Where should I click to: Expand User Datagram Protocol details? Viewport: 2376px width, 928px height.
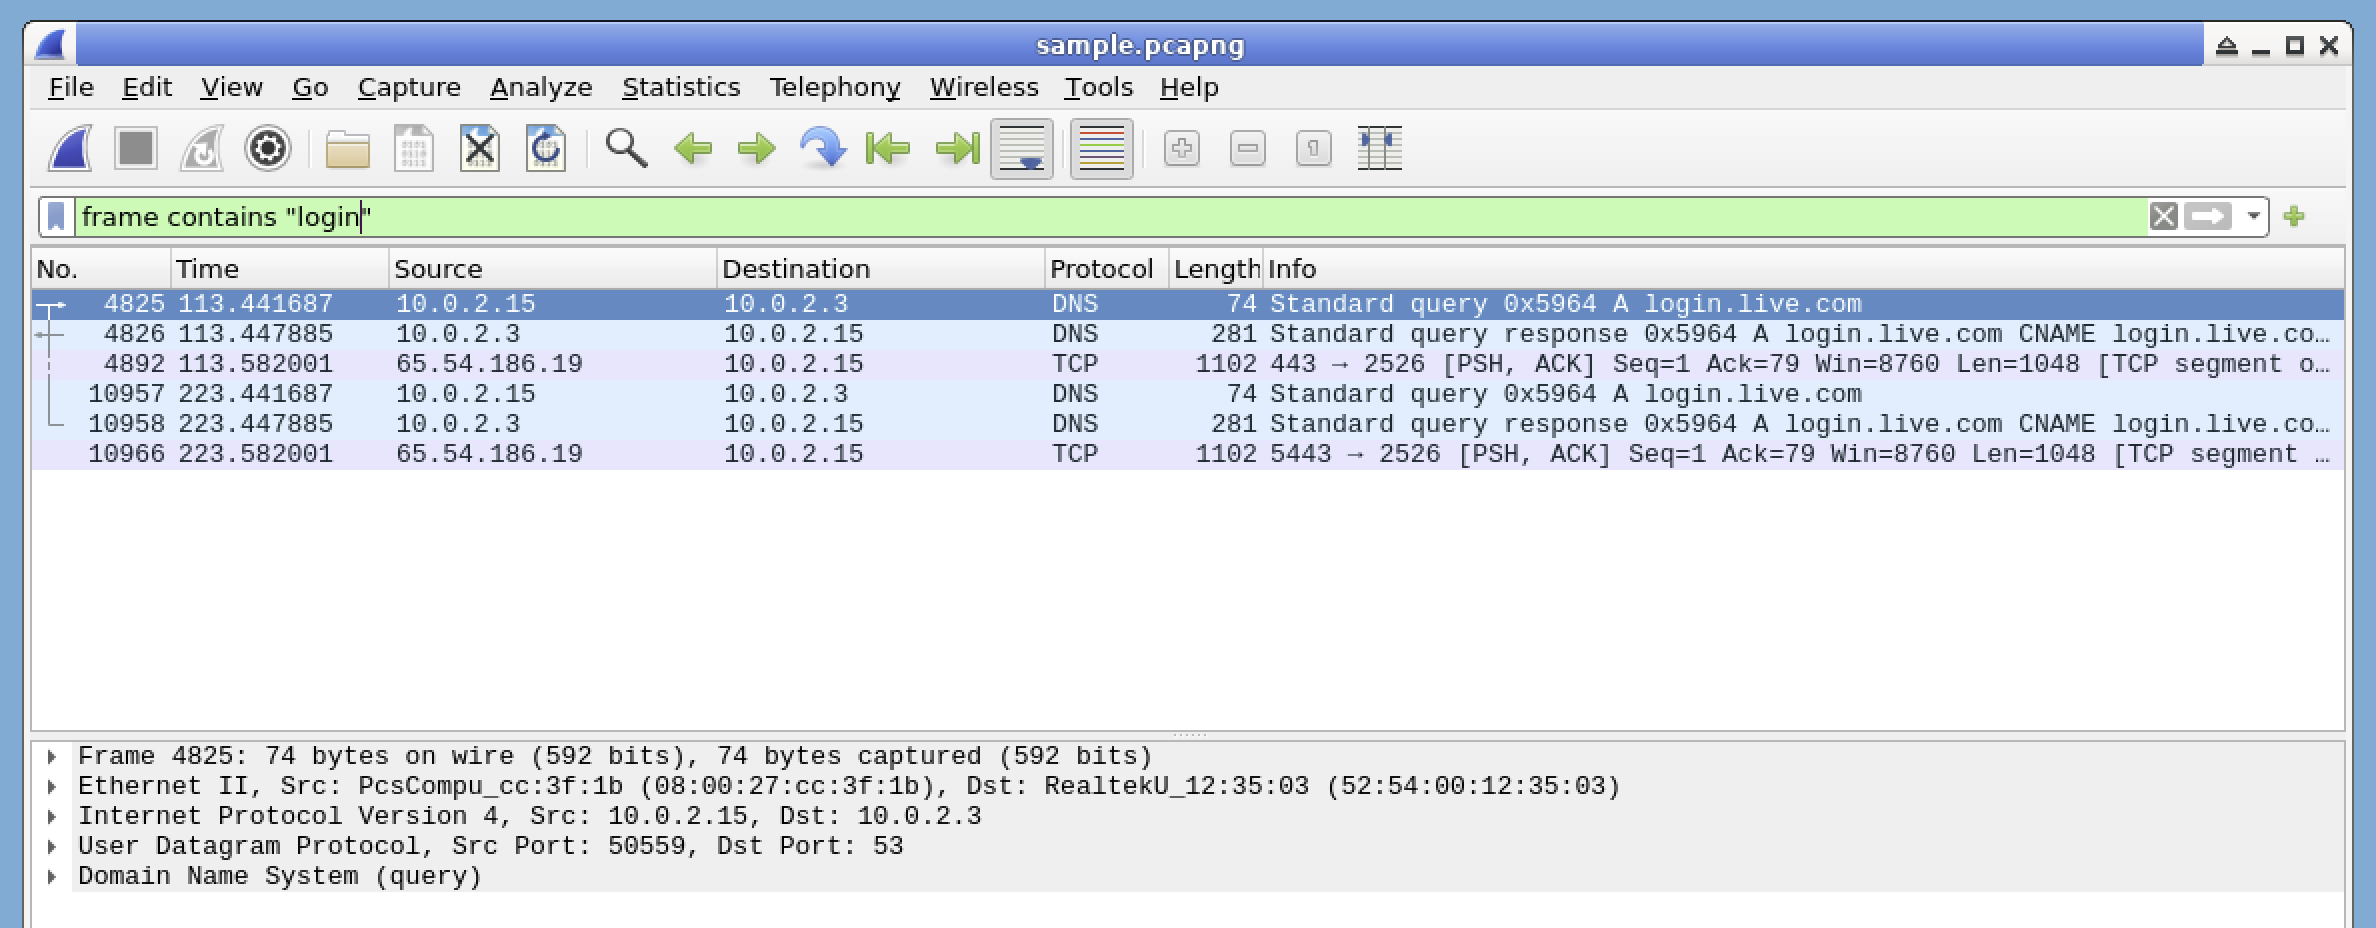51,847
